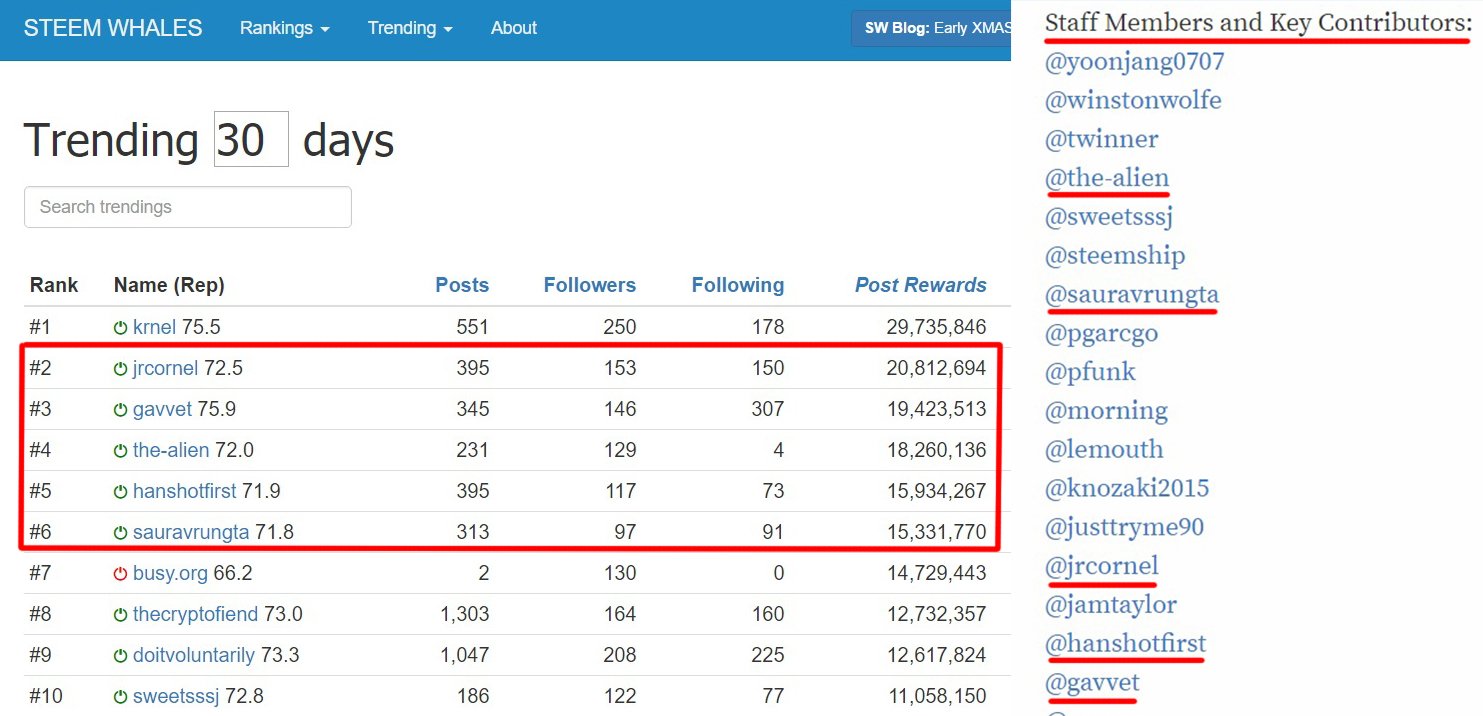The height and width of the screenshot is (716, 1483).
Task: Open the About page
Action: pos(514,28)
